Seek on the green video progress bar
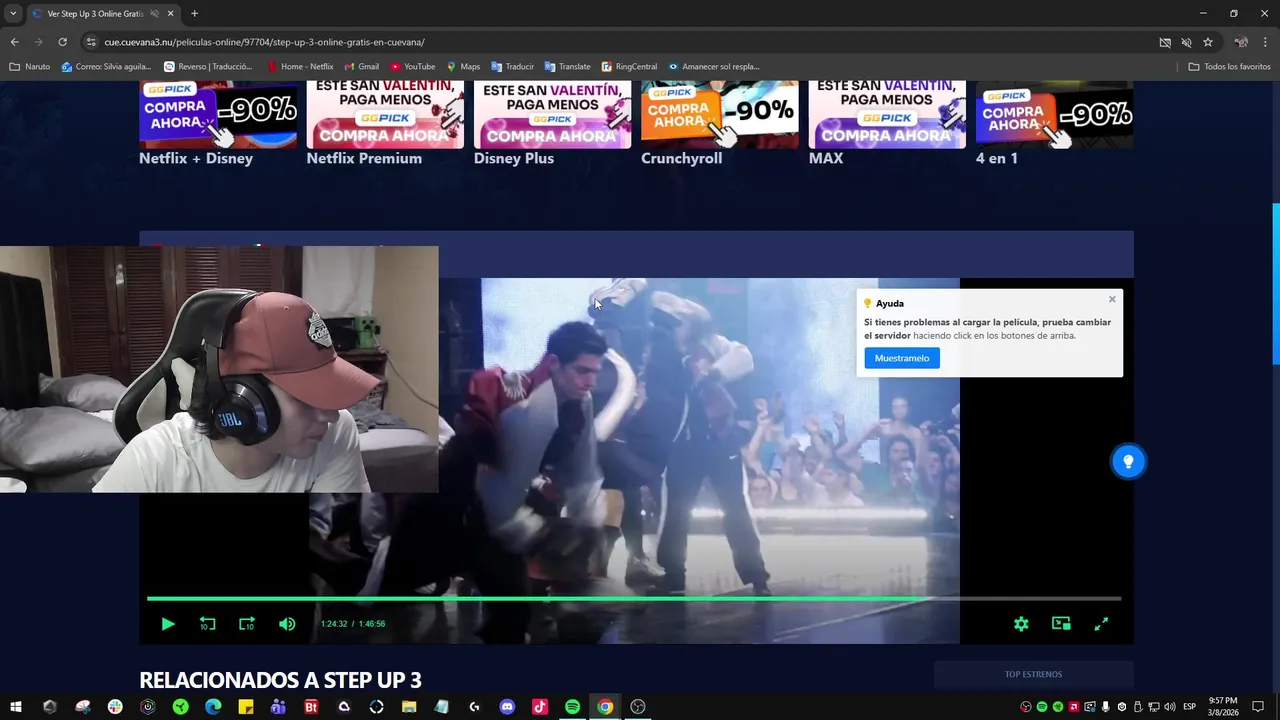1280x720 pixels. 634,599
